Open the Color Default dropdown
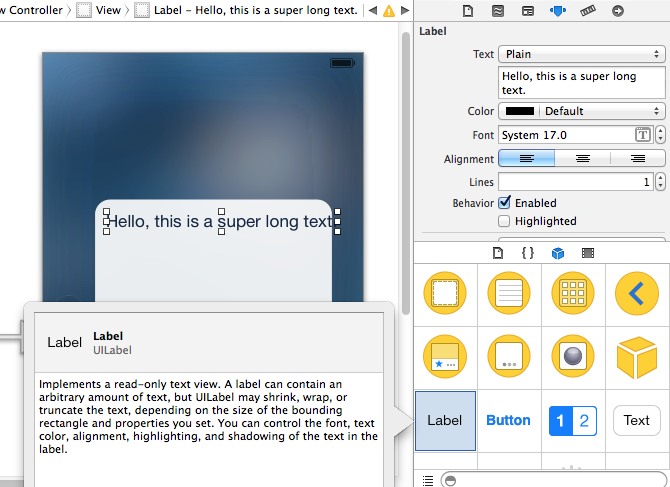 pyautogui.click(x=603, y=111)
